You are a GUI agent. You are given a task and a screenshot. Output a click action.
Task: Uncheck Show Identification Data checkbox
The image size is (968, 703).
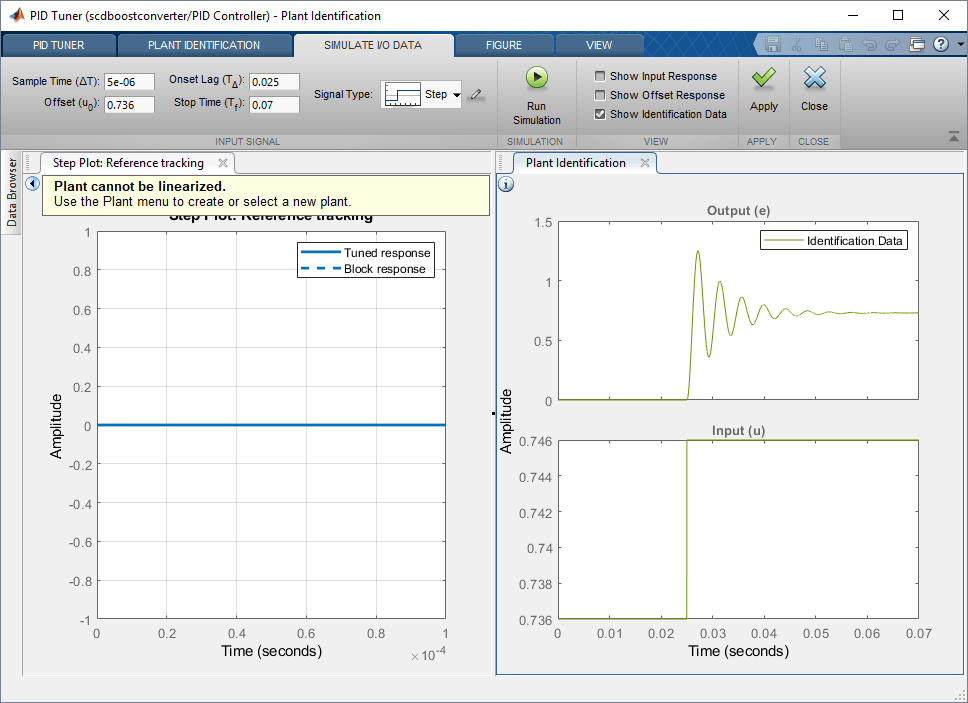click(x=599, y=114)
